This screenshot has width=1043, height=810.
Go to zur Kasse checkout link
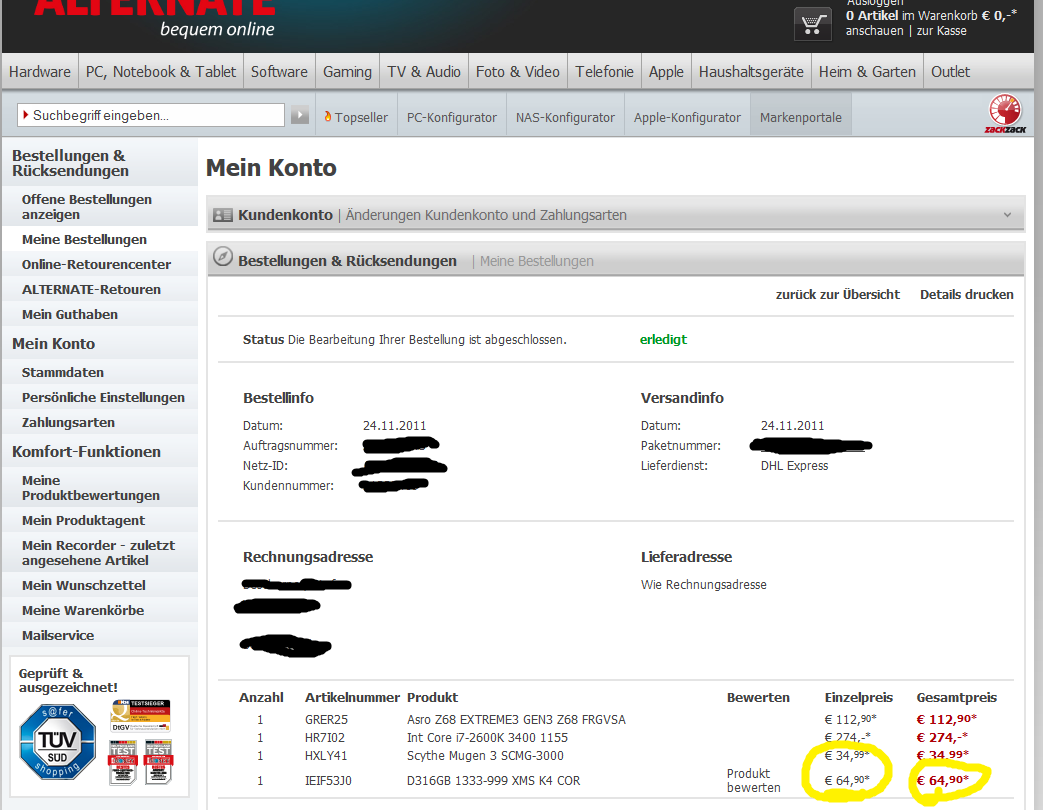pyautogui.click(x=941, y=31)
